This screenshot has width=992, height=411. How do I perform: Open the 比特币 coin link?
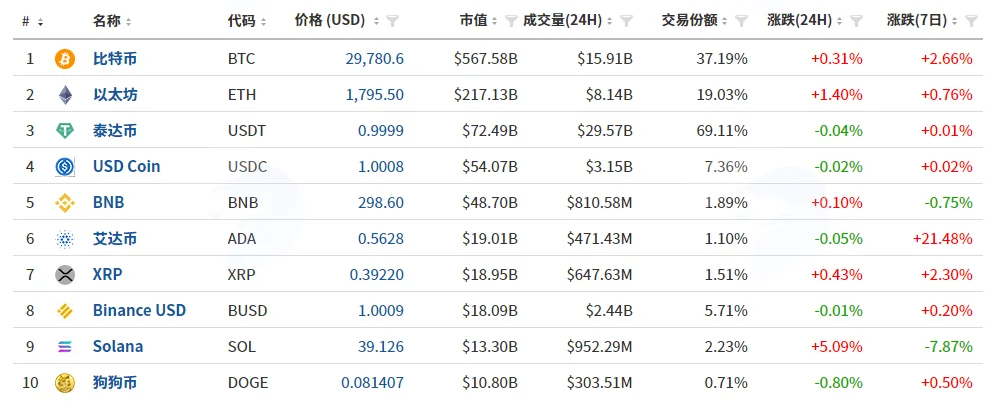[115, 59]
